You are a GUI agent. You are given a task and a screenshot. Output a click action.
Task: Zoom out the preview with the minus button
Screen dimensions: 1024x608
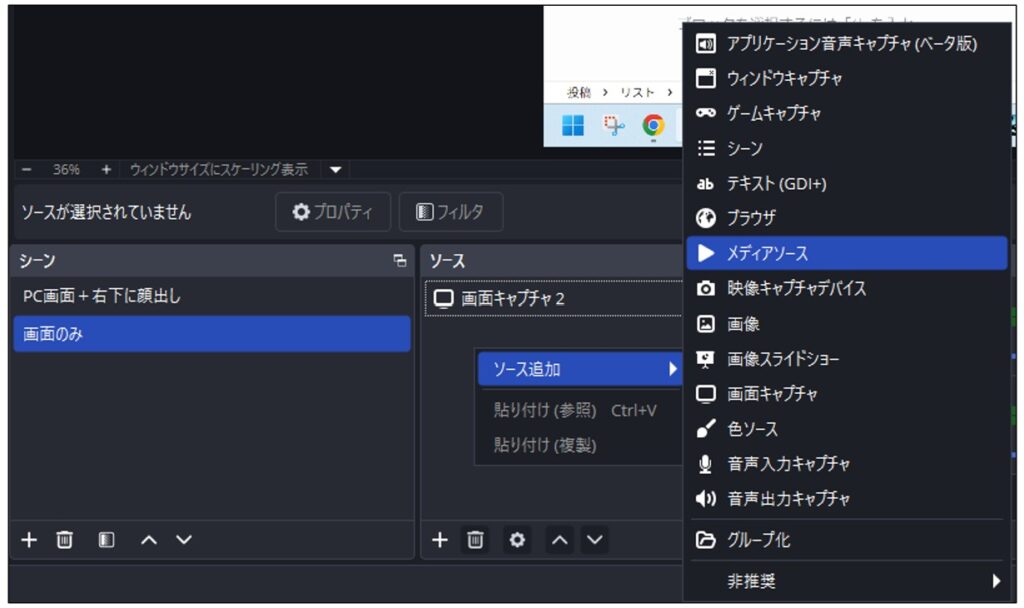(x=27, y=170)
